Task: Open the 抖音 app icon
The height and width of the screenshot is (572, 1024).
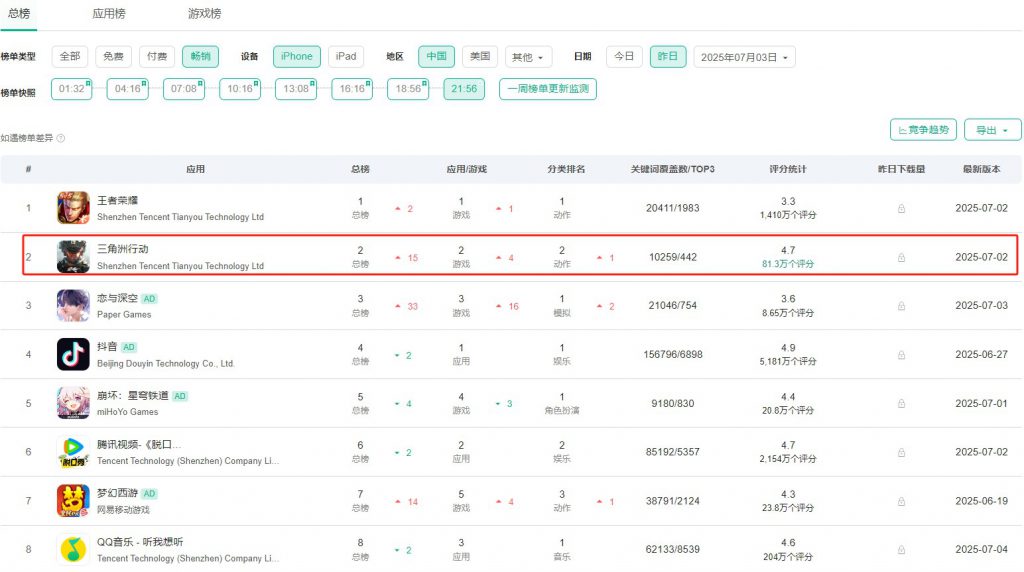Action: (73, 355)
